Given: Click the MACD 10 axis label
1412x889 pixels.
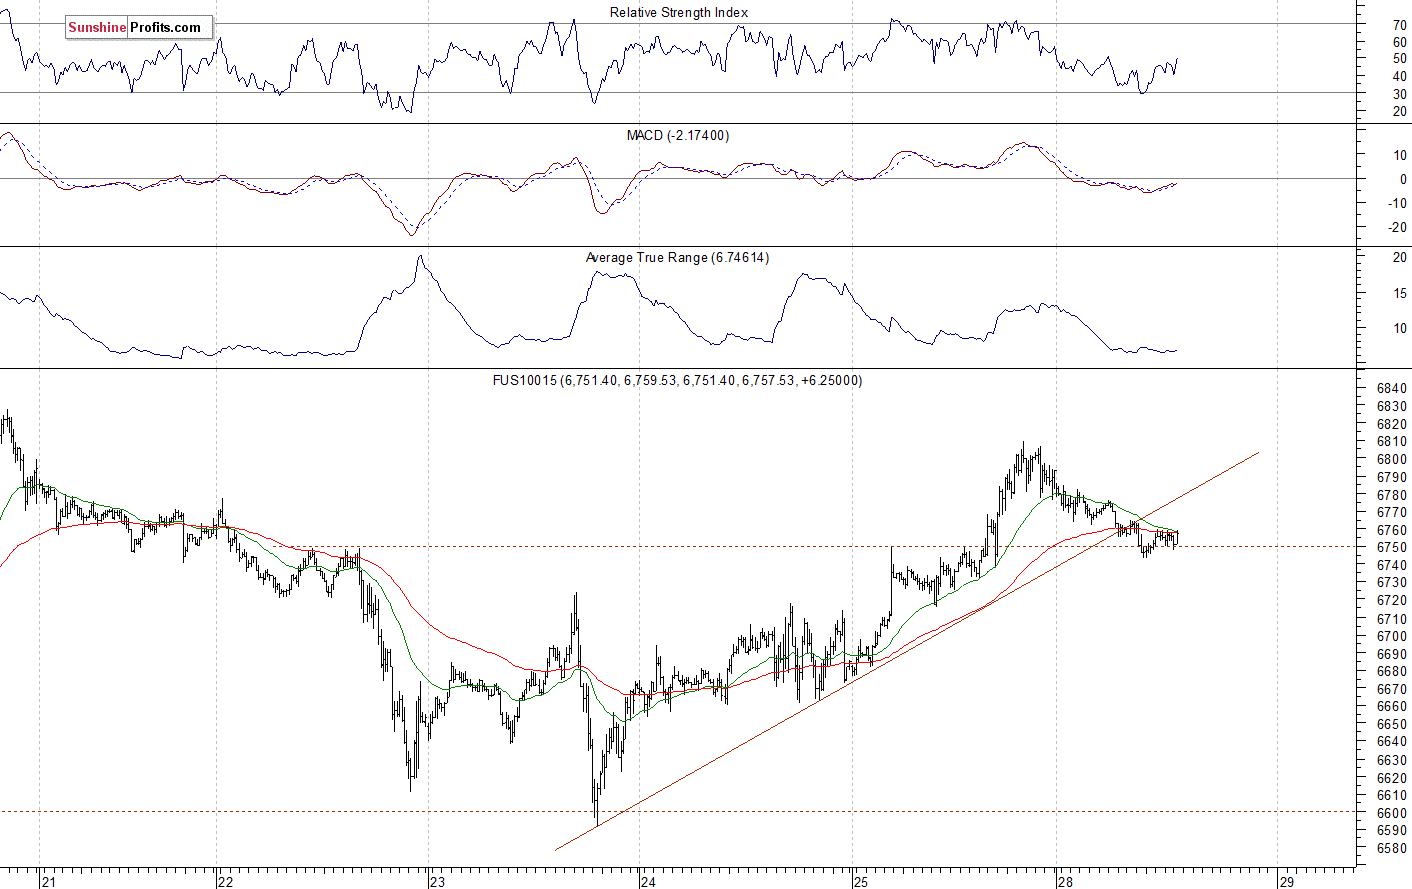Looking at the screenshot, I should 1399,155.
